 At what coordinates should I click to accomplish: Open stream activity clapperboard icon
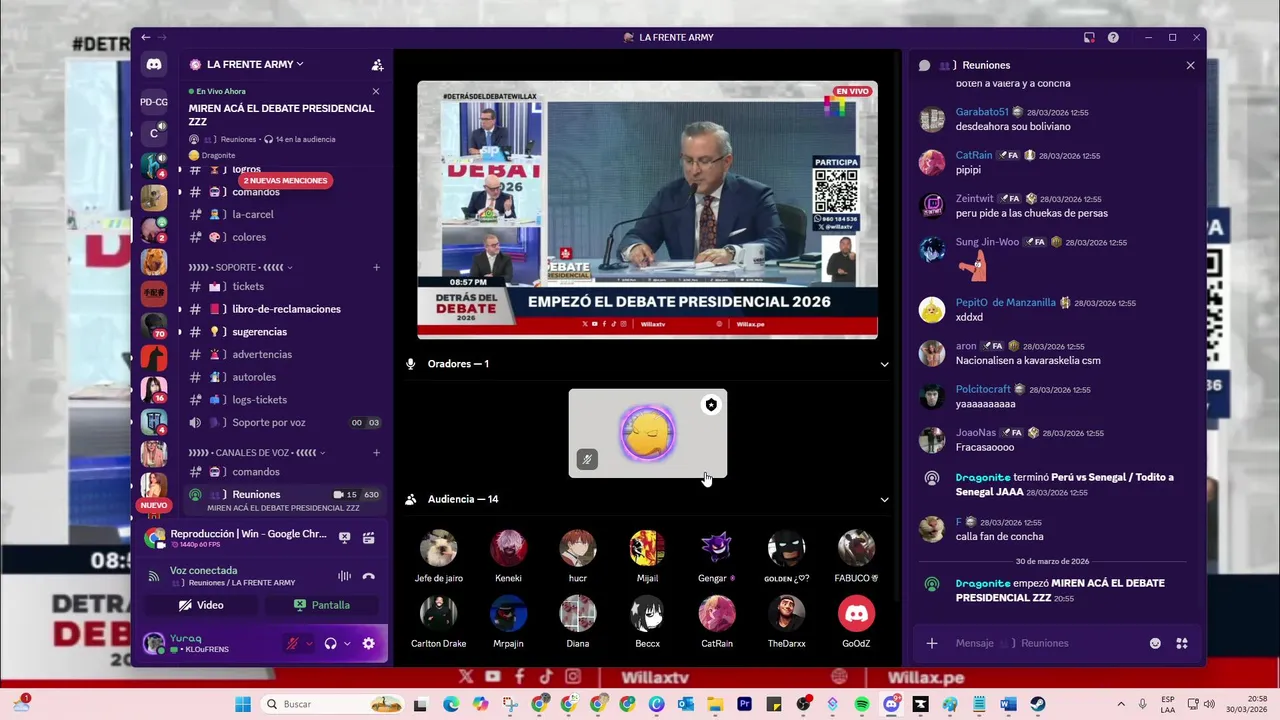coord(369,537)
